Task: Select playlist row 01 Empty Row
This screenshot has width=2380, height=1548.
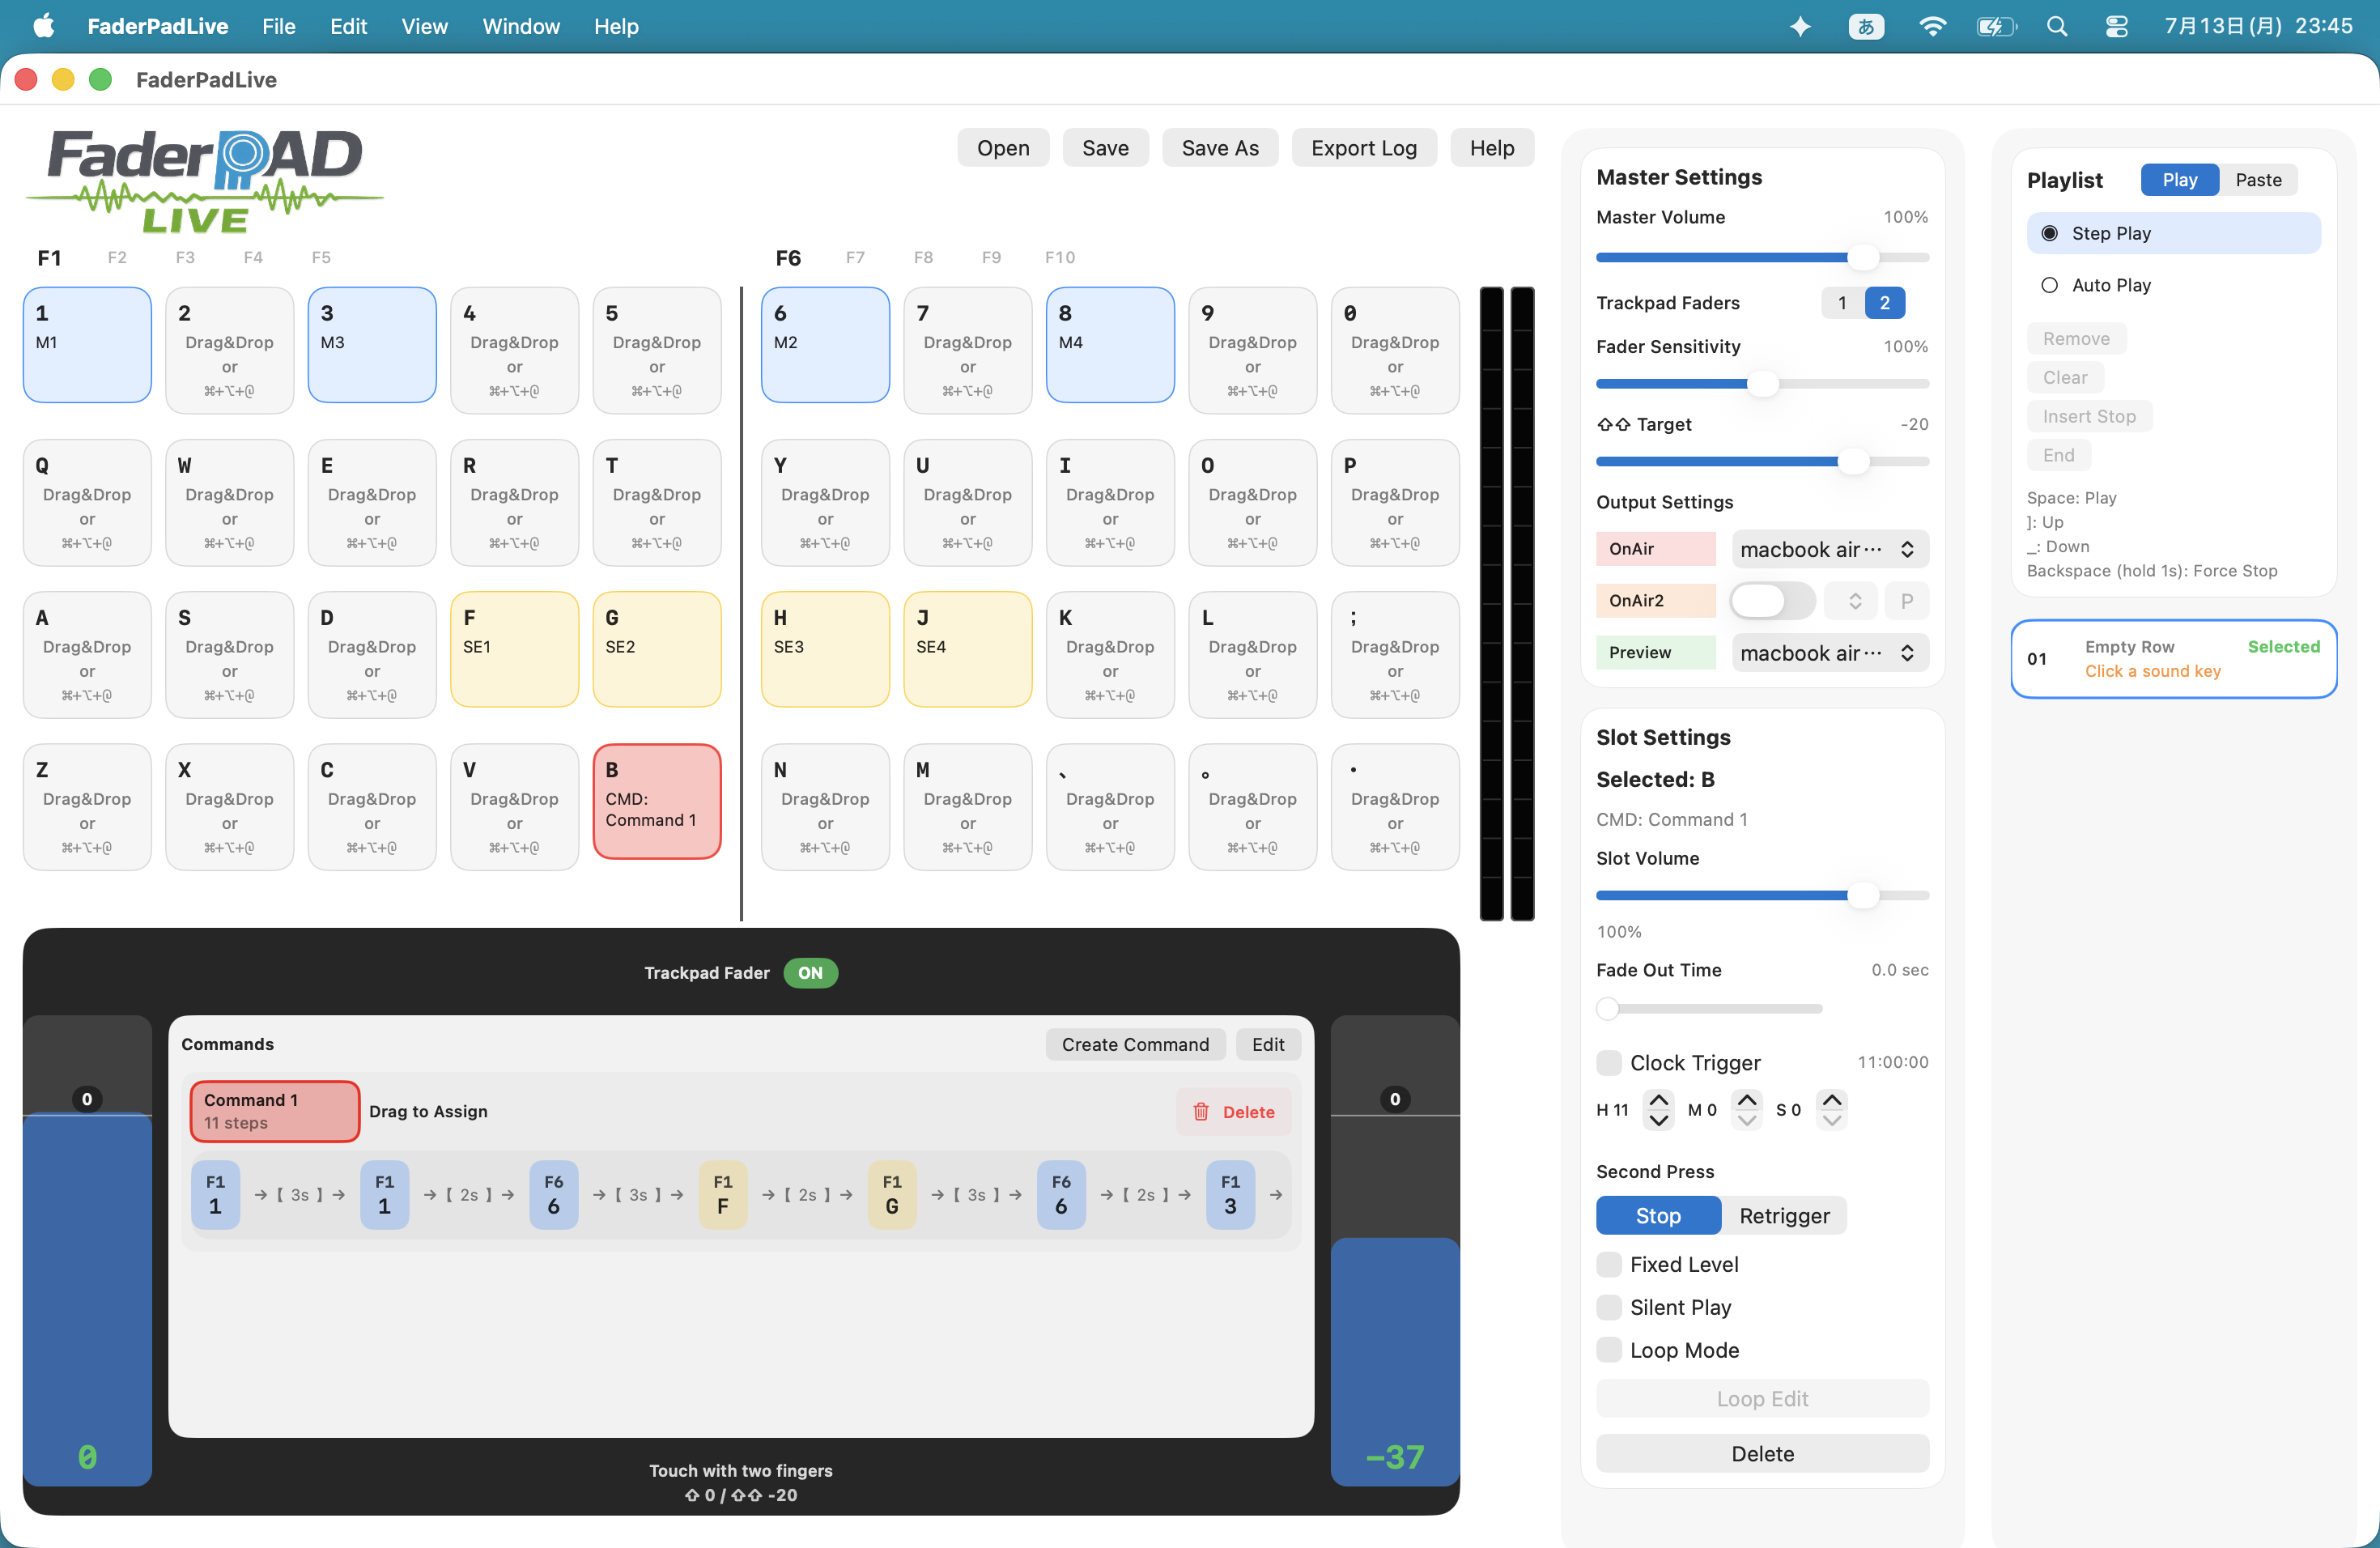Action: [2174, 659]
